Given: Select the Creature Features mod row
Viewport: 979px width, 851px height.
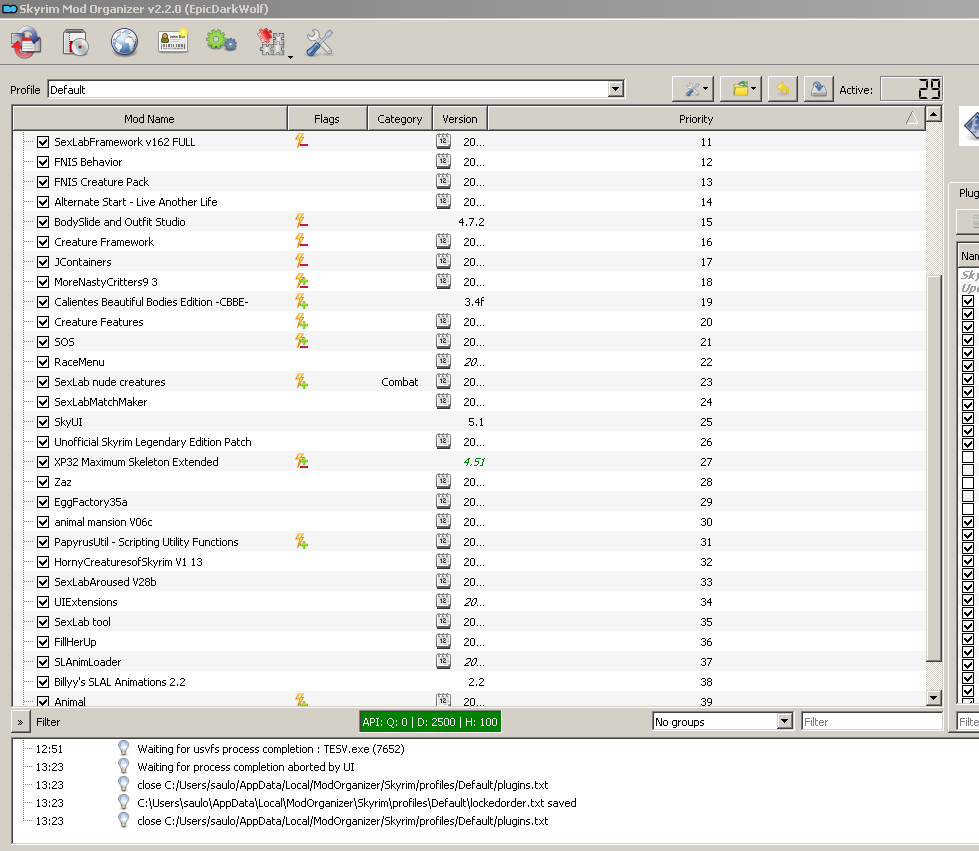Looking at the screenshot, I should (x=468, y=322).
